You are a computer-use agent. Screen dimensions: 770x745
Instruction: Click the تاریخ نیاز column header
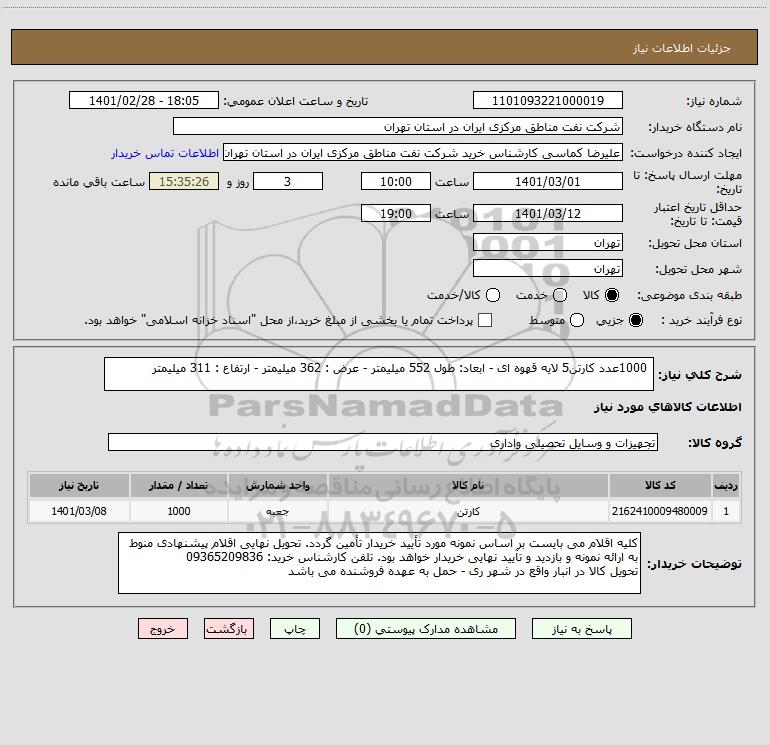point(79,485)
